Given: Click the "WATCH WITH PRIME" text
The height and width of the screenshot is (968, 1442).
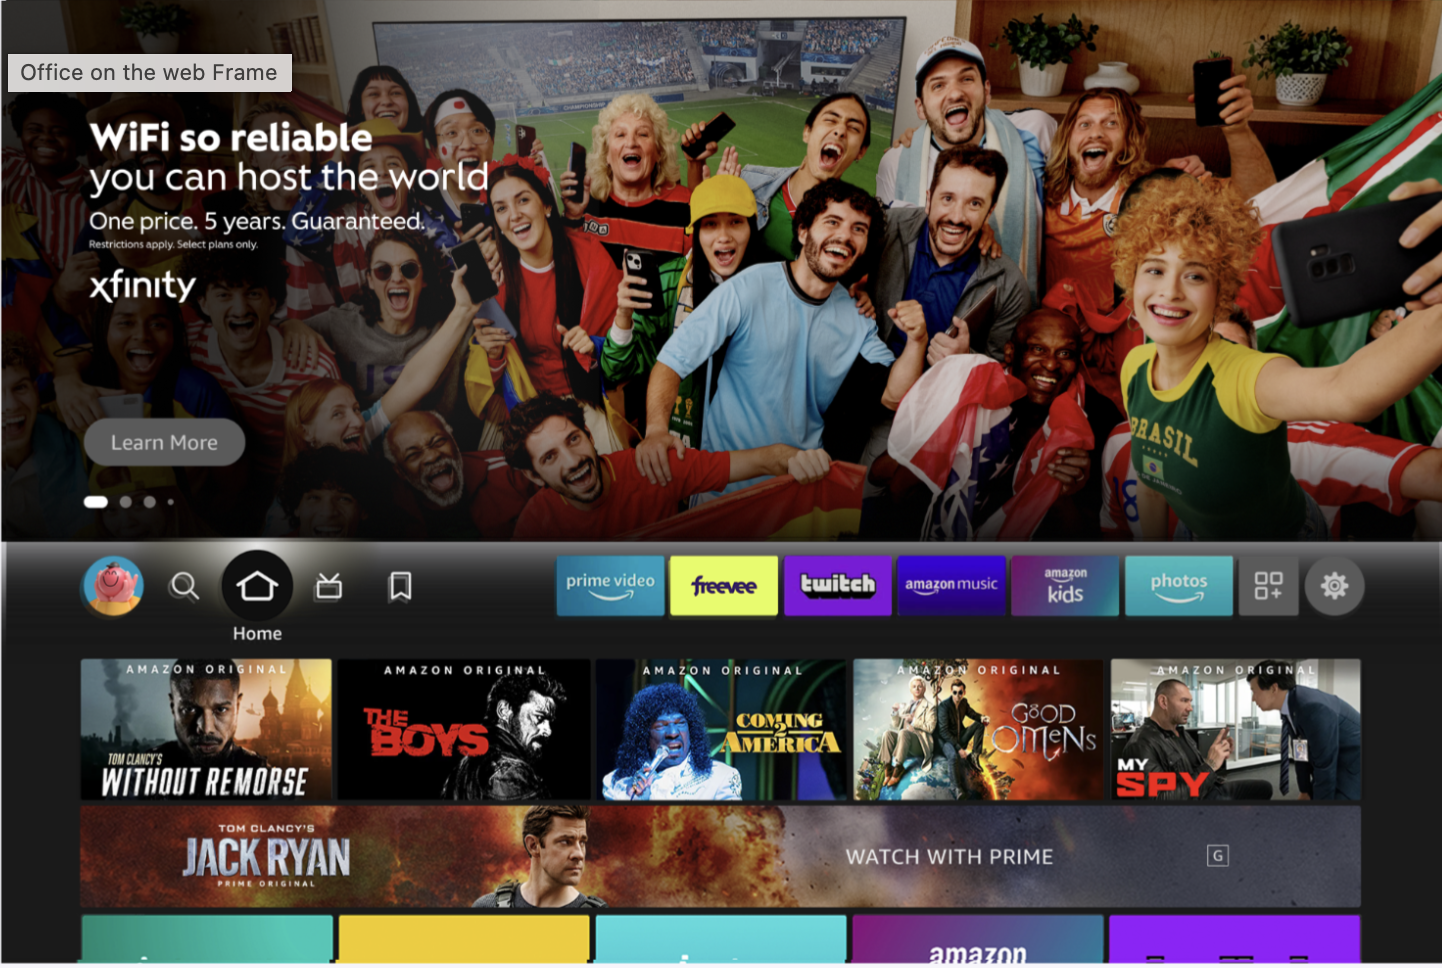Looking at the screenshot, I should [x=950, y=857].
